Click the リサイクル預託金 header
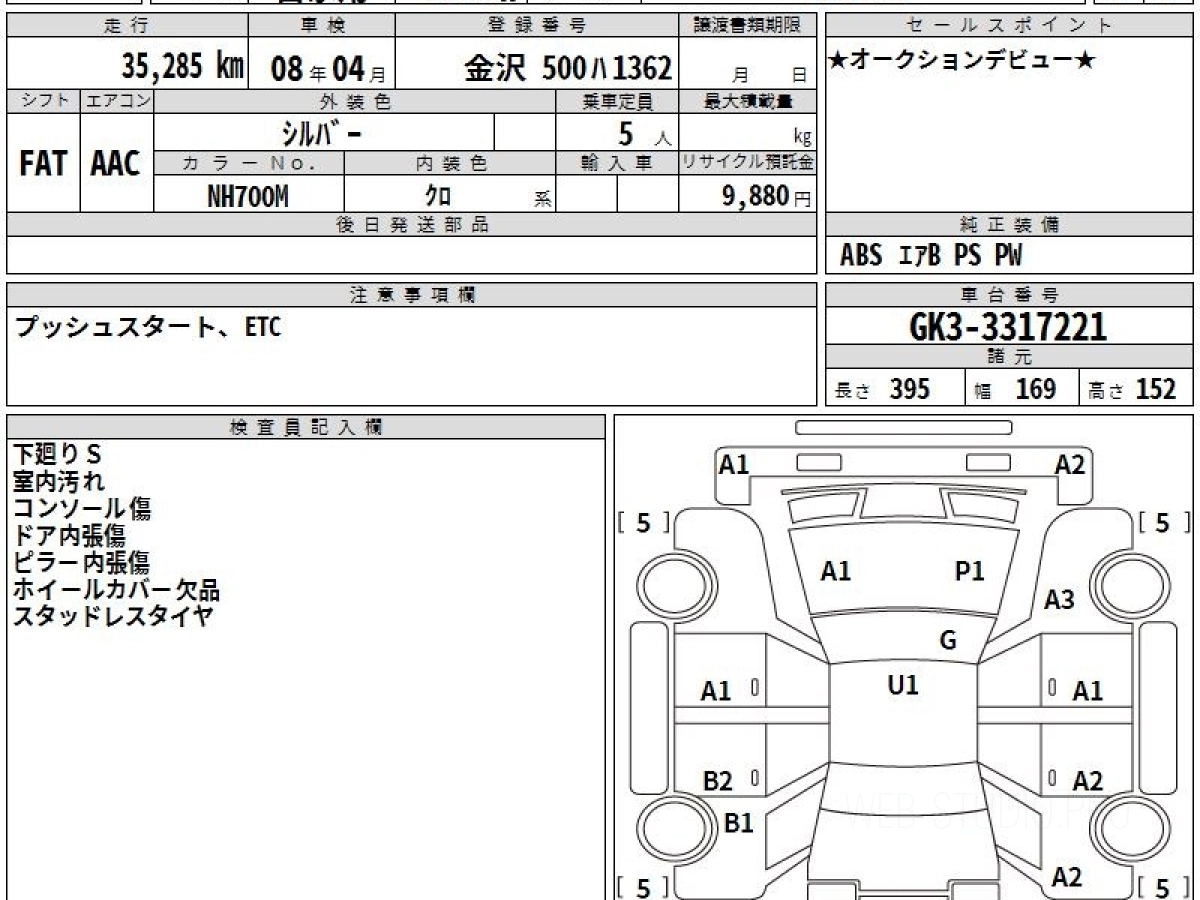 click(x=748, y=163)
